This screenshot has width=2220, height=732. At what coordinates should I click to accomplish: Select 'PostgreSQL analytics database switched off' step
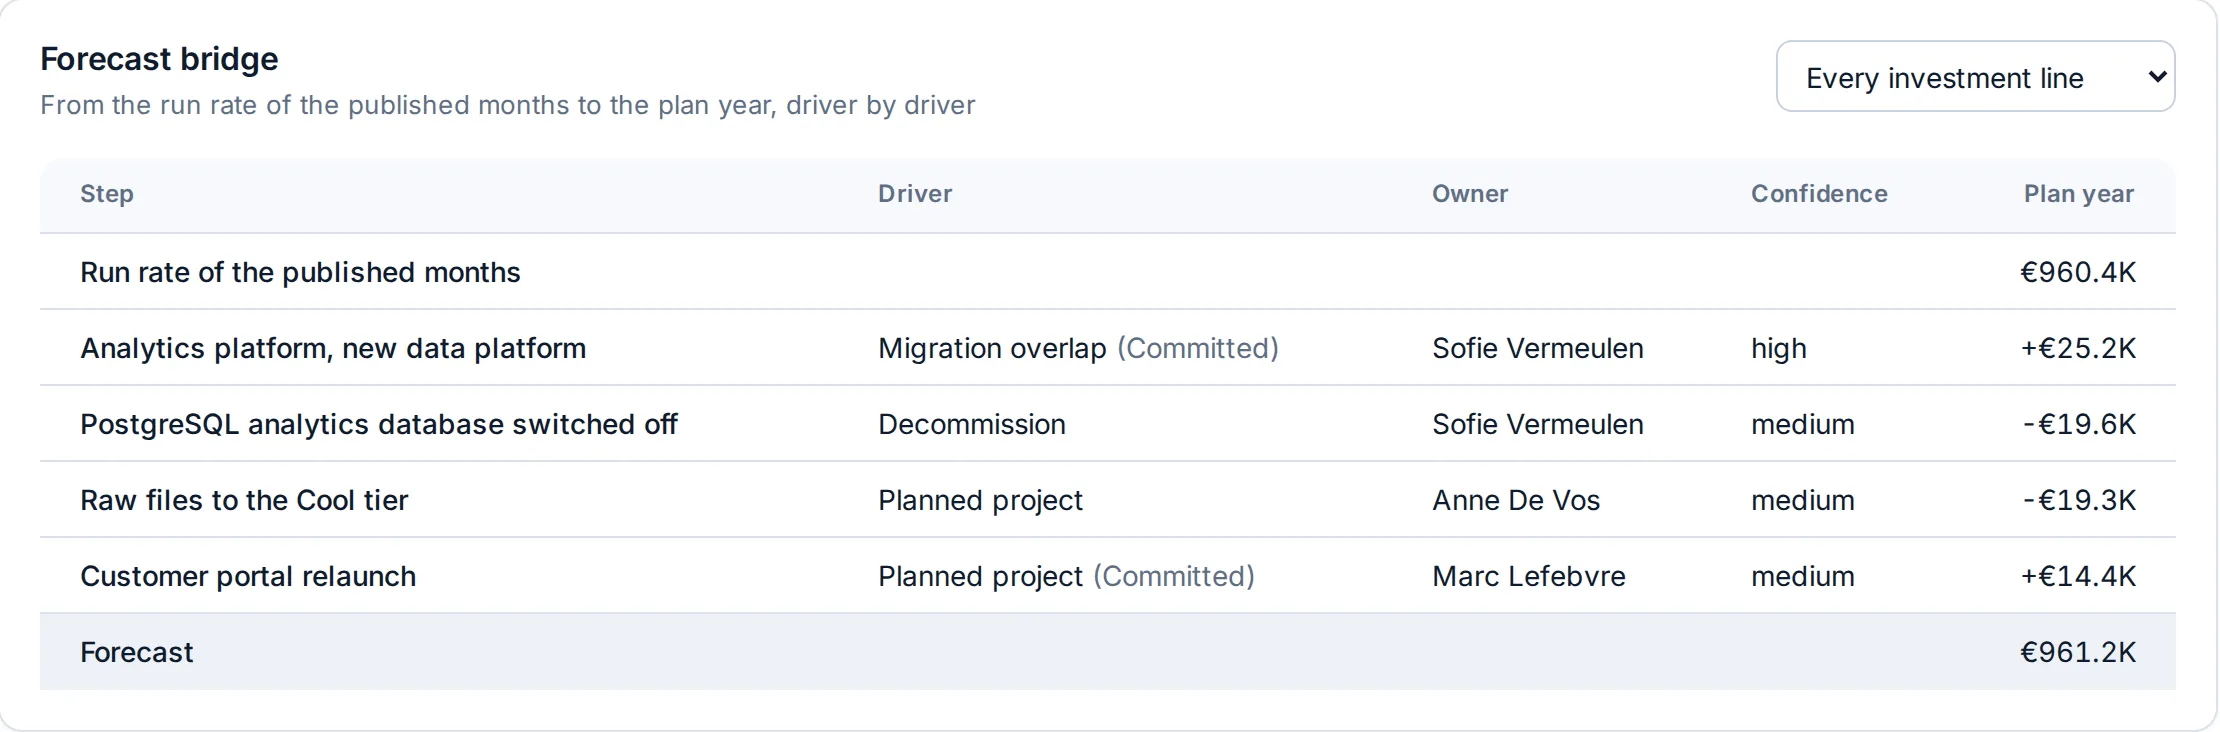379,424
